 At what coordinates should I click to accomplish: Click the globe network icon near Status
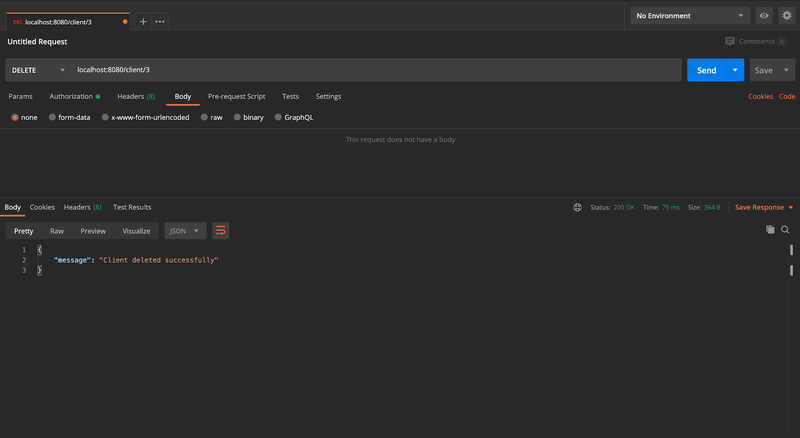click(577, 207)
